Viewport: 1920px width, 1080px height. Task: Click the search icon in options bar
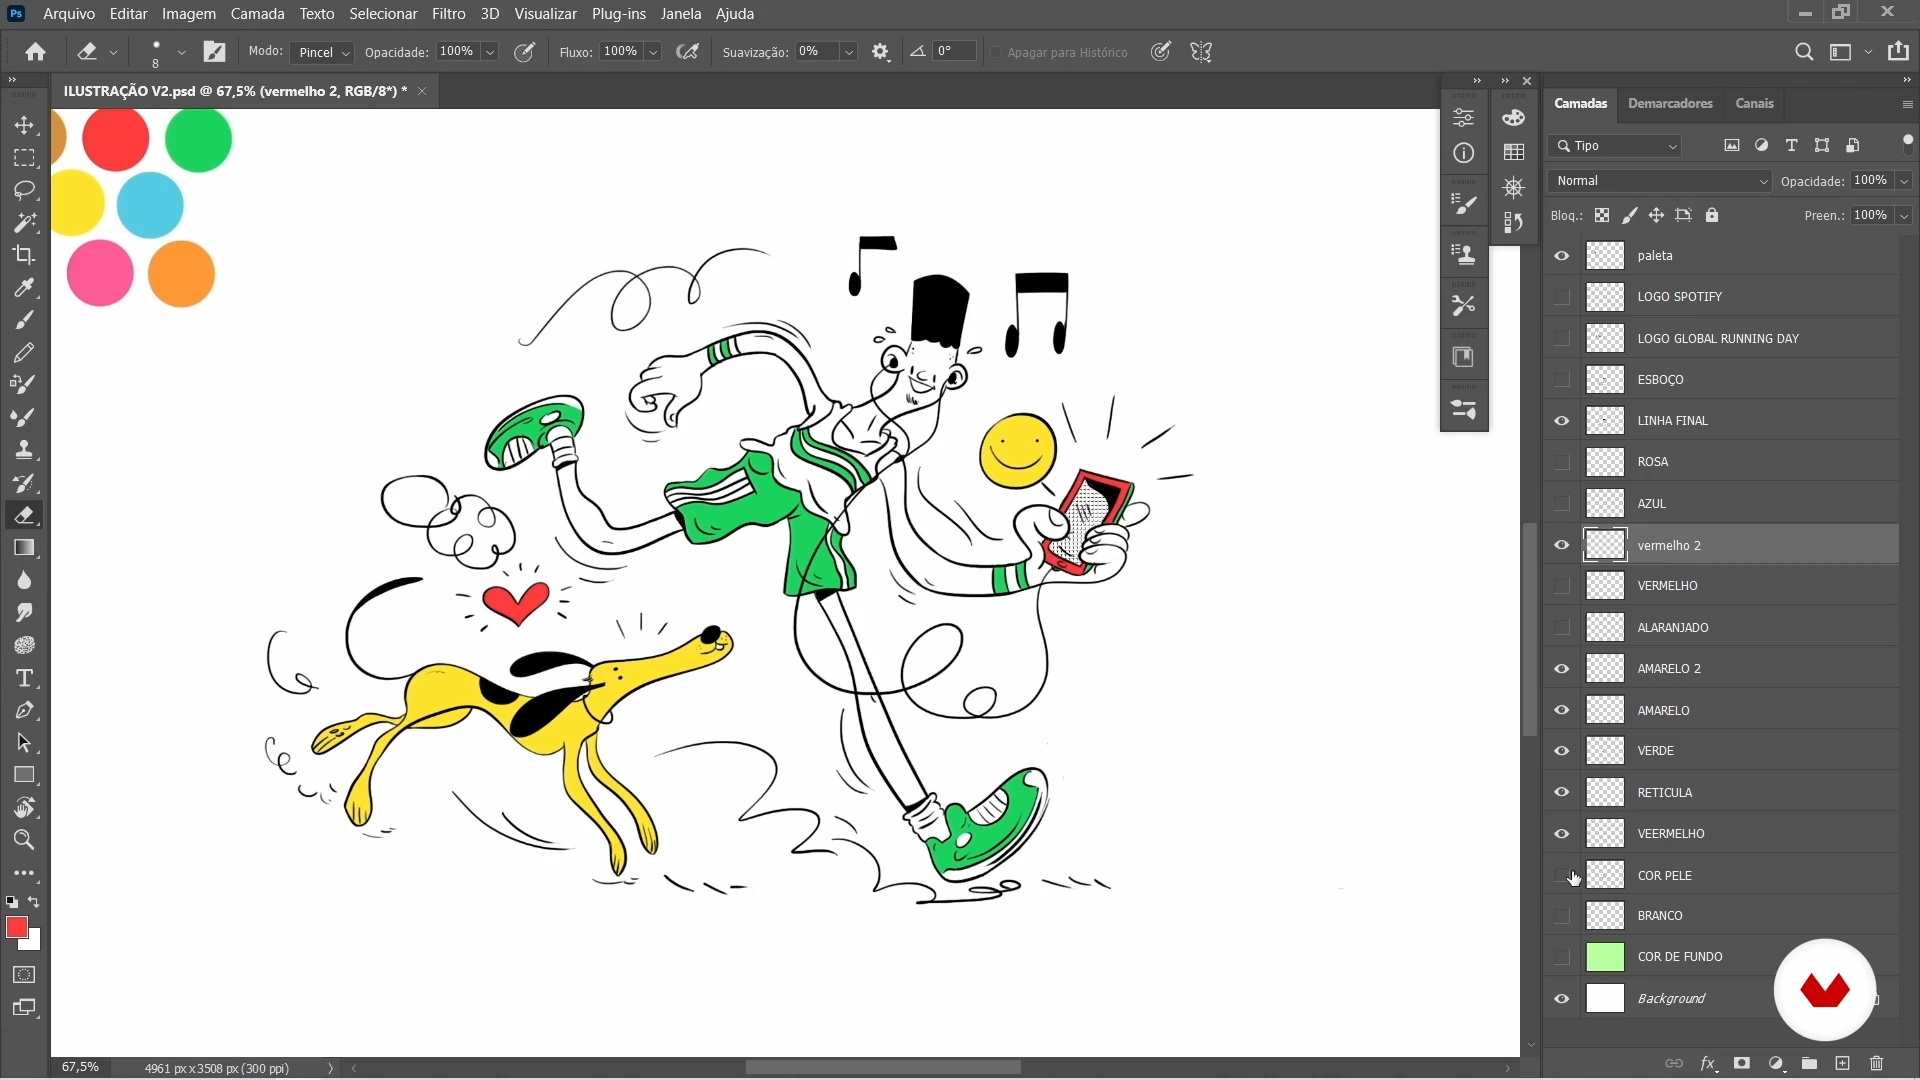(x=1804, y=52)
